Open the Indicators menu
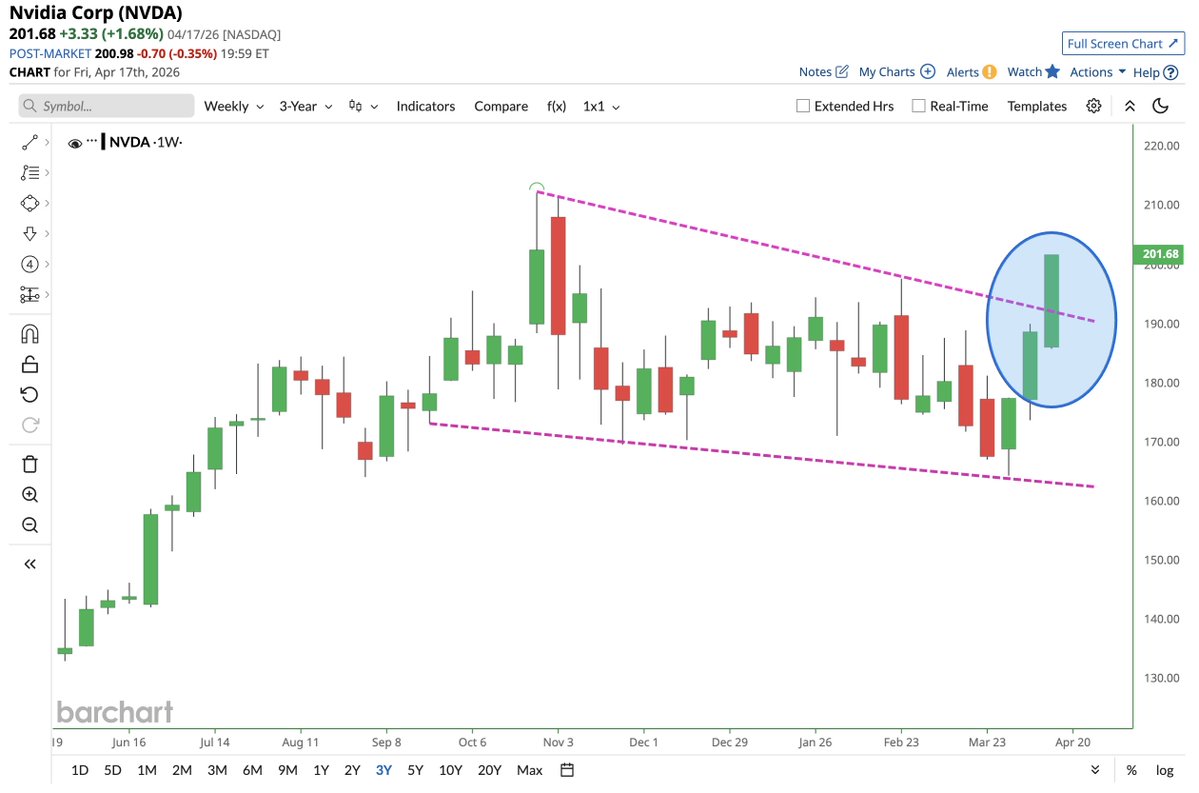 click(x=425, y=106)
